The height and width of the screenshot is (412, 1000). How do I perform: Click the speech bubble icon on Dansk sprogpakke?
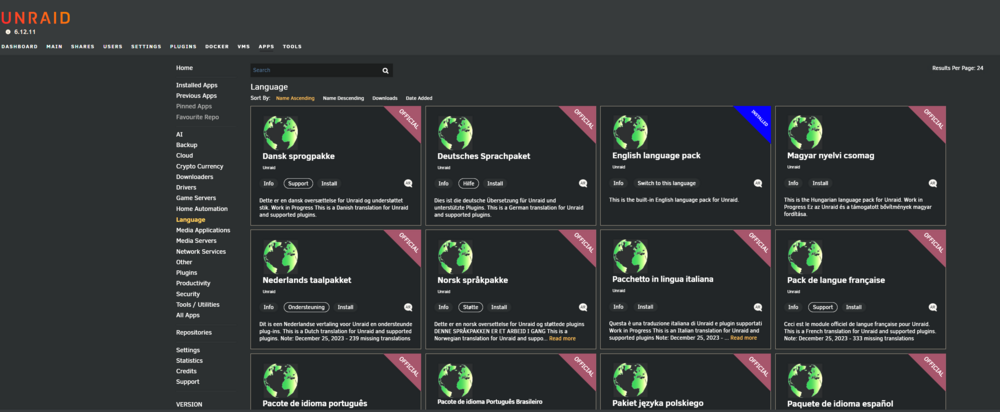(408, 183)
